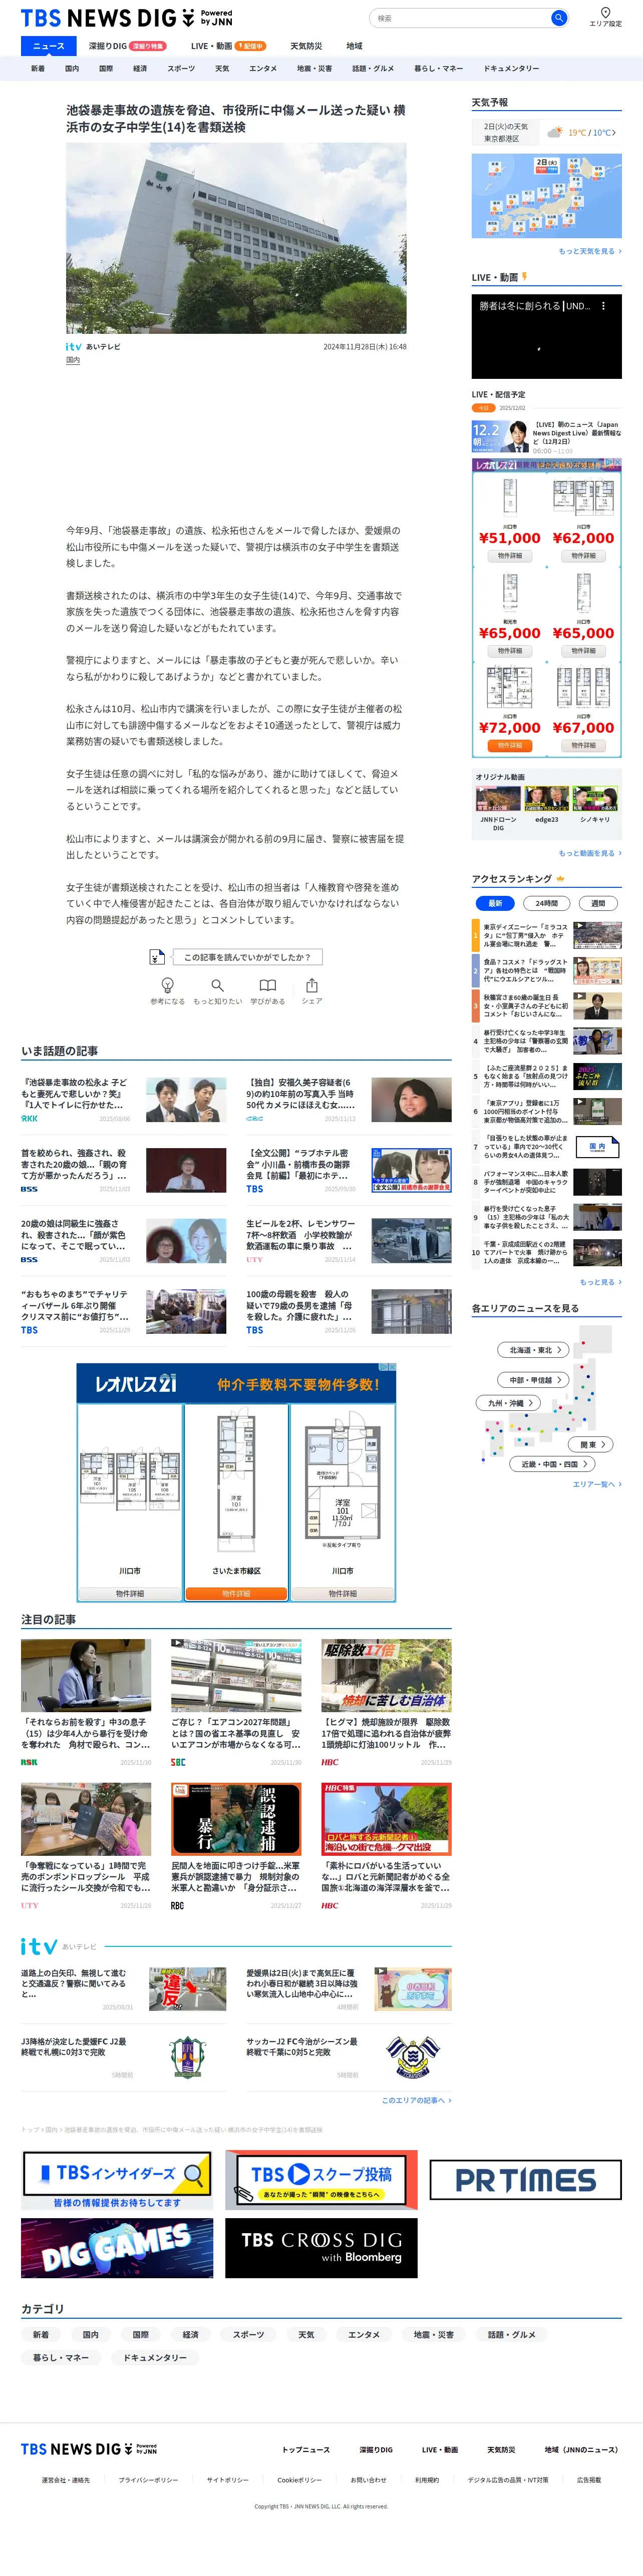
Task: Switch ranking to 週間
Action: tap(598, 903)
